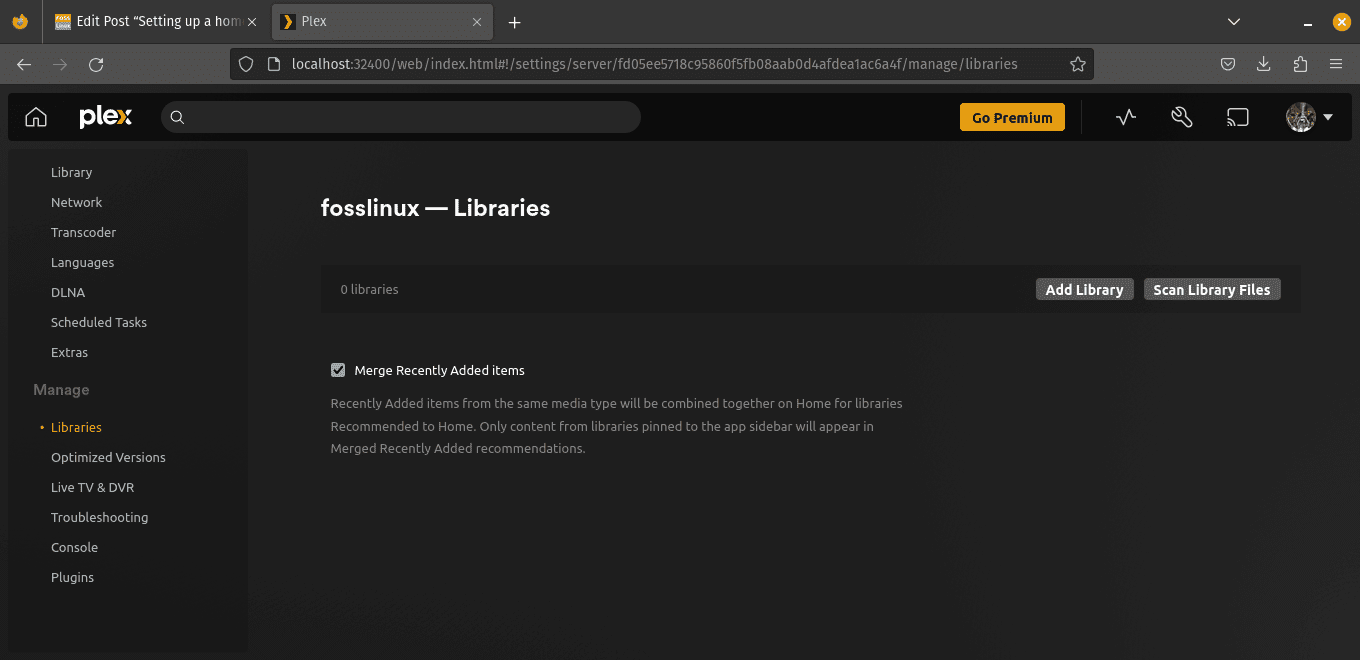Image resolution: width=1360 pixels, height=660 pixels.
Task: Open Transcoder settings in sidebar
Action: click(83, 232)
